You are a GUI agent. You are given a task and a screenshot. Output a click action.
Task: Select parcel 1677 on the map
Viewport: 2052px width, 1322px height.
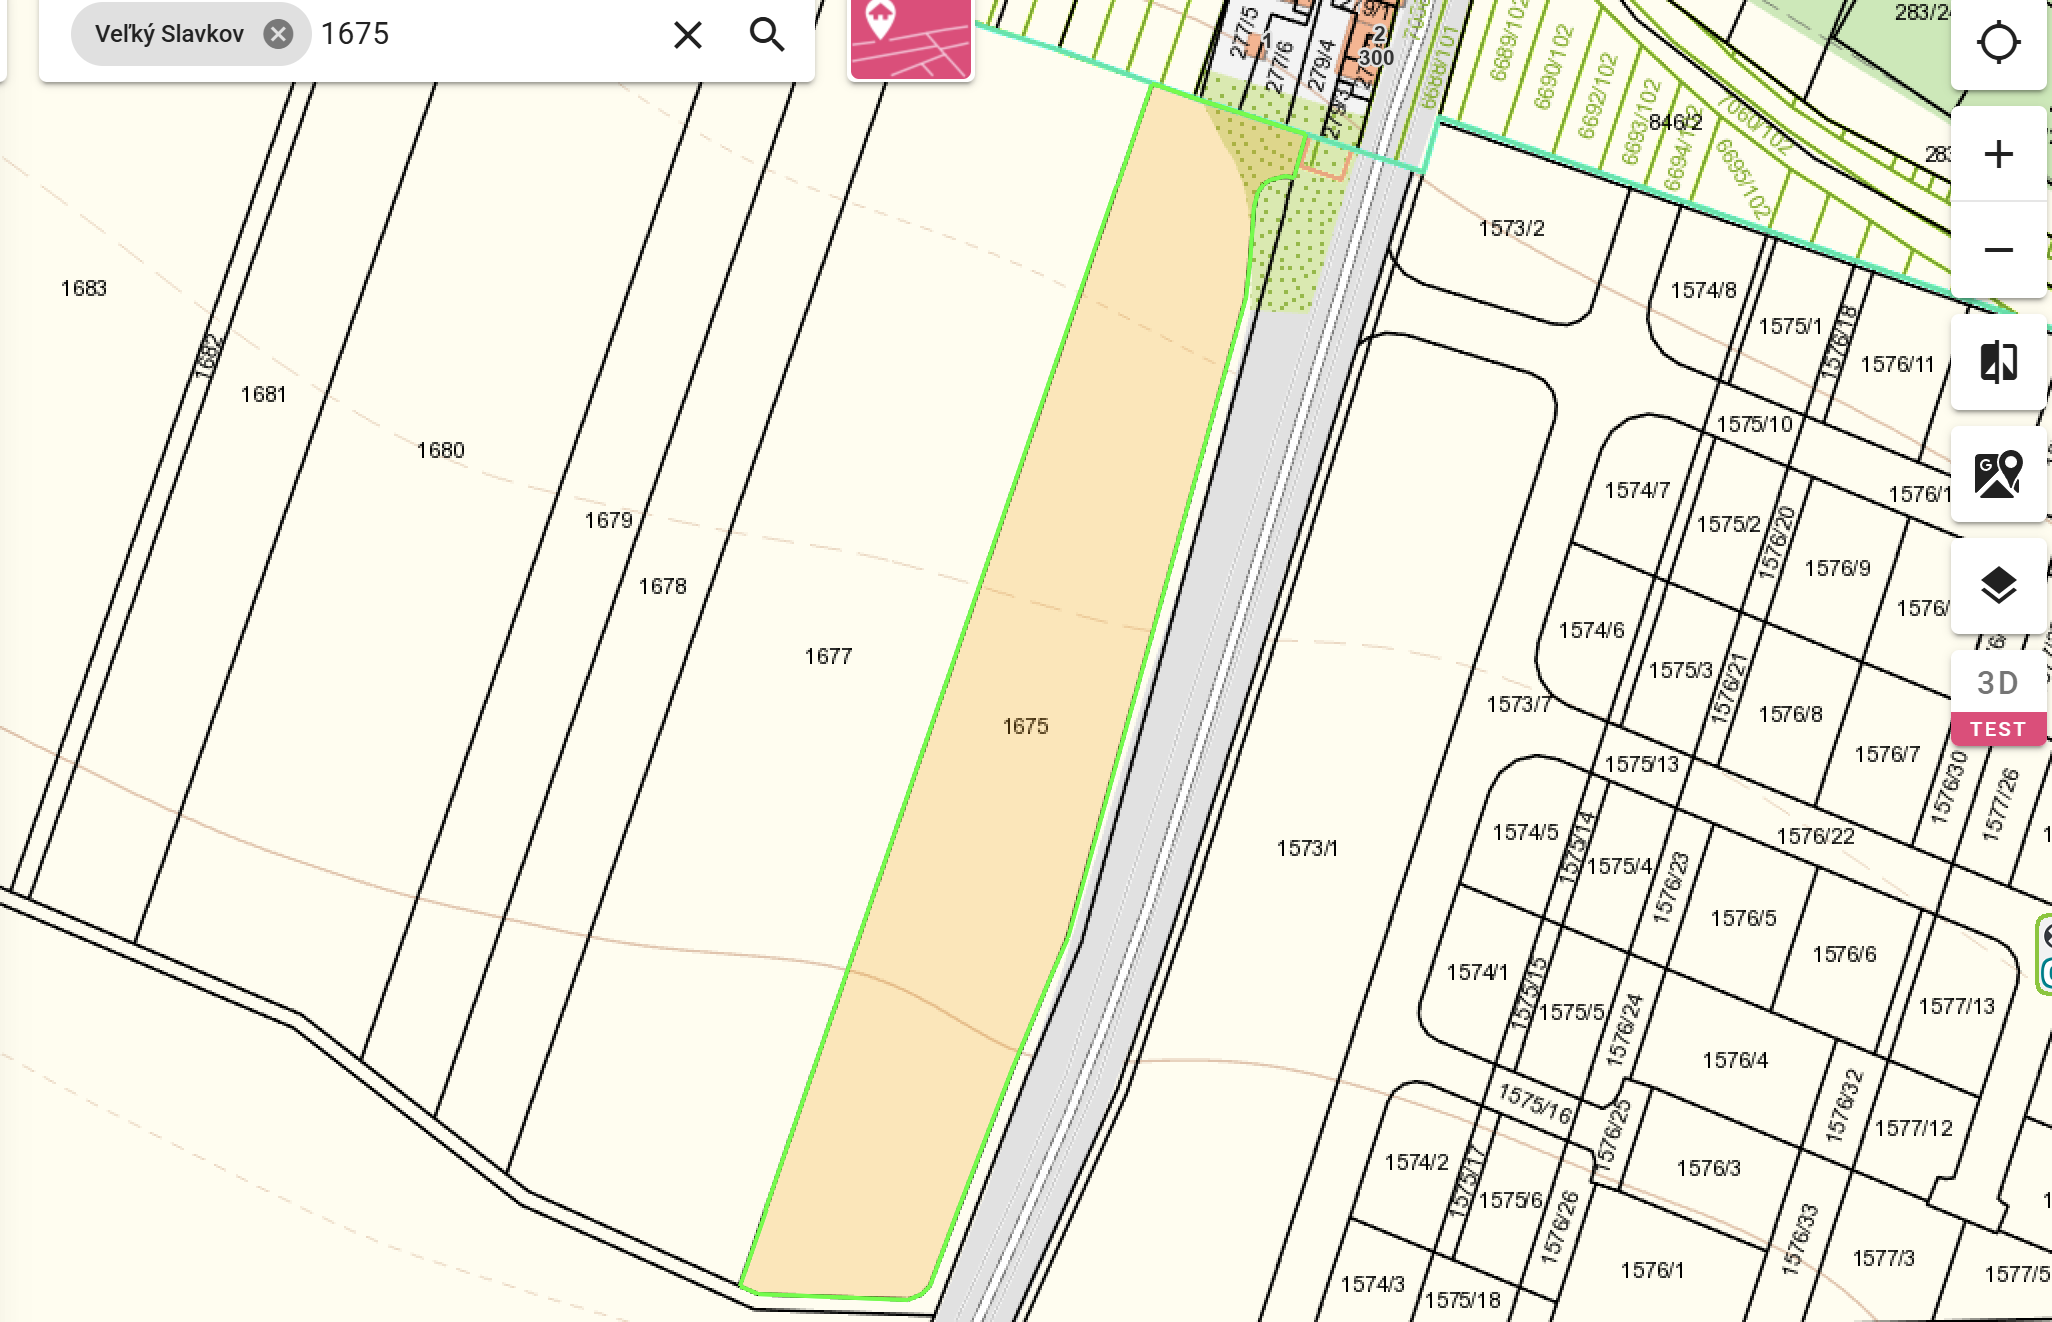pyautogui.click(x=828, y=656)
